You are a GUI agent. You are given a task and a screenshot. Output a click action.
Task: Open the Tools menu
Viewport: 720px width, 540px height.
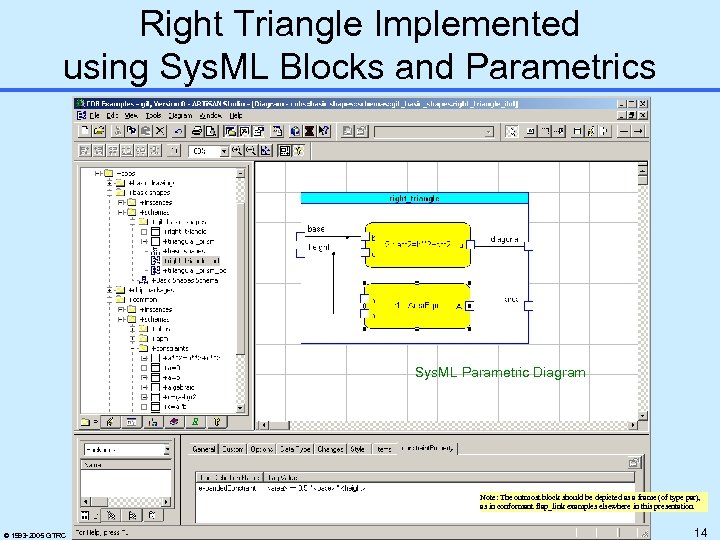coord(153,115)
